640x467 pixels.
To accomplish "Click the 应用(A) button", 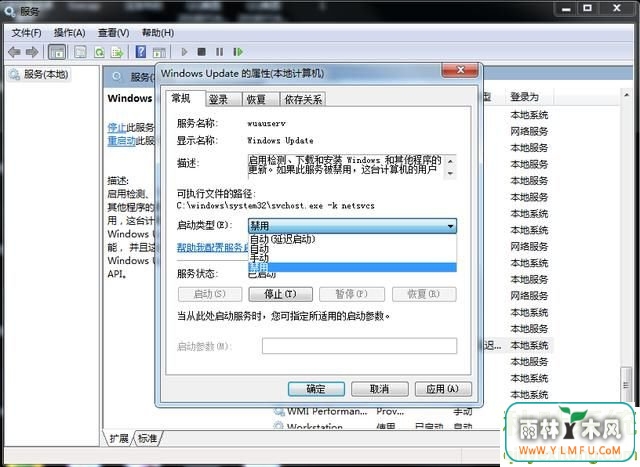I will point(443,389).
